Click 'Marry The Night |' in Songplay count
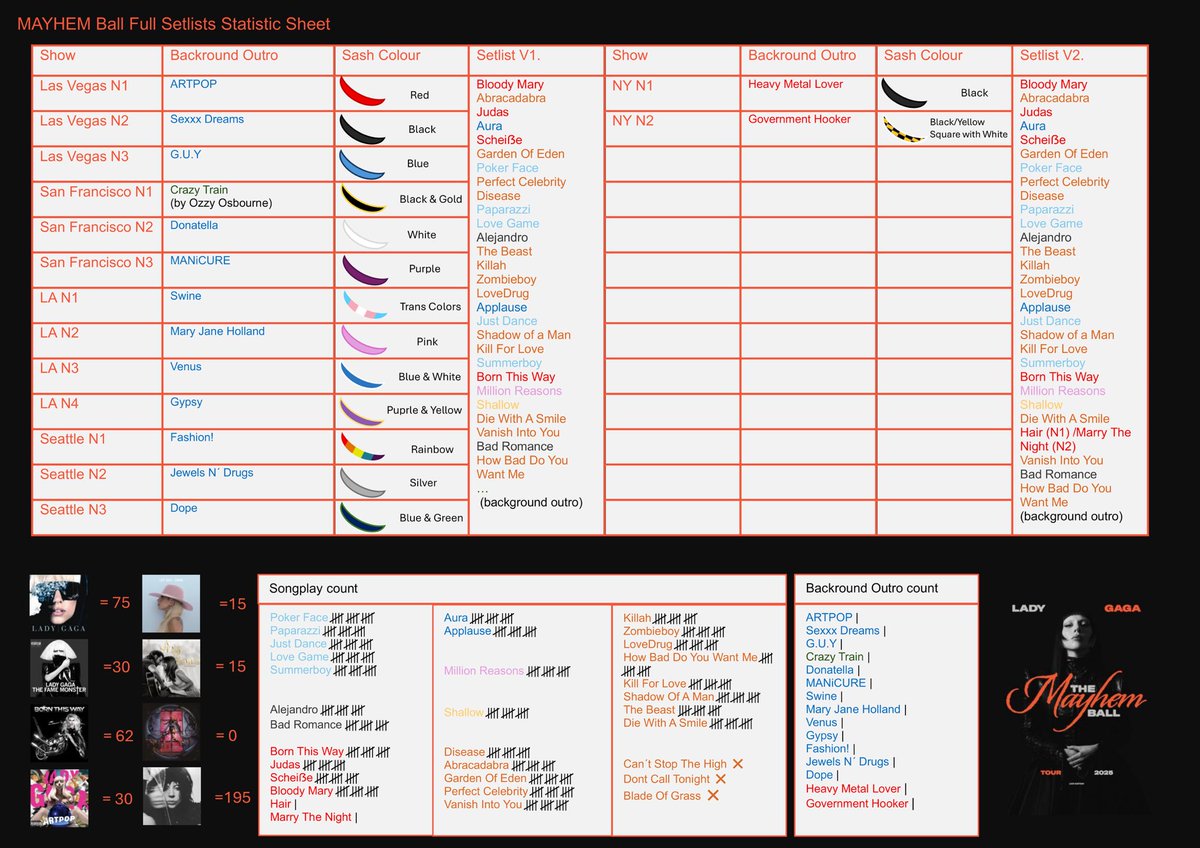The height and width of the screenshot is (848, 1200). click(314, 817)
